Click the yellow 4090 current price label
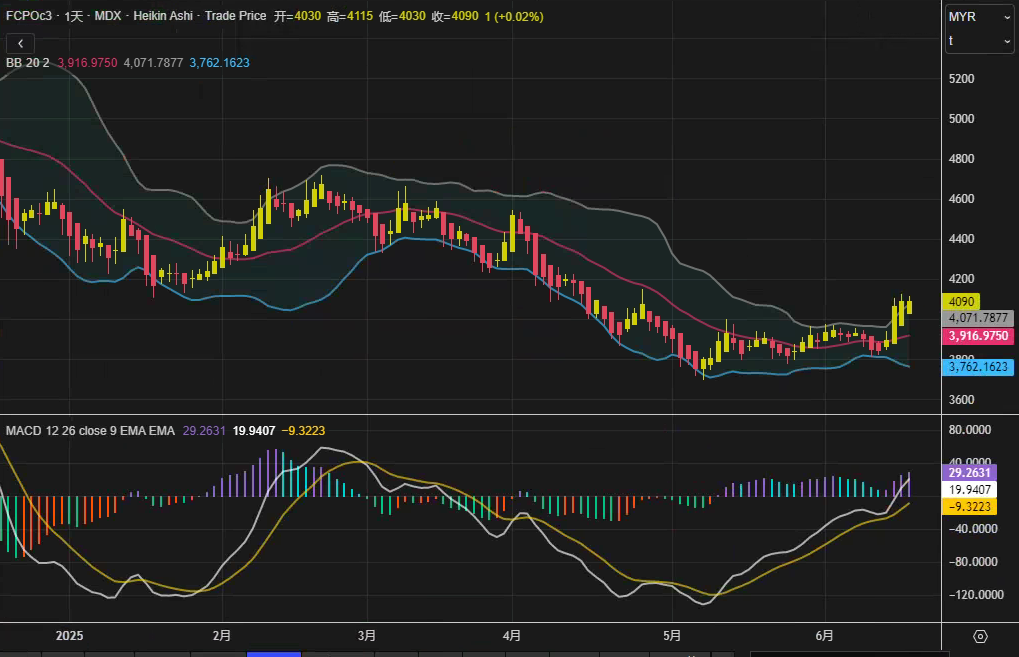 [961, 301]
